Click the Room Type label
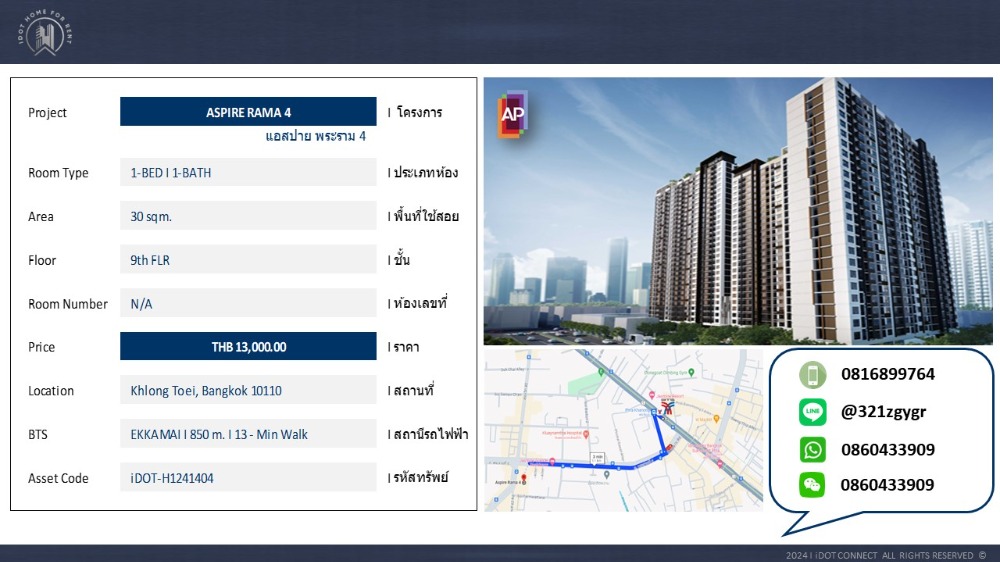The width and height of the screenshot is (1000, 562). (58, 173)
